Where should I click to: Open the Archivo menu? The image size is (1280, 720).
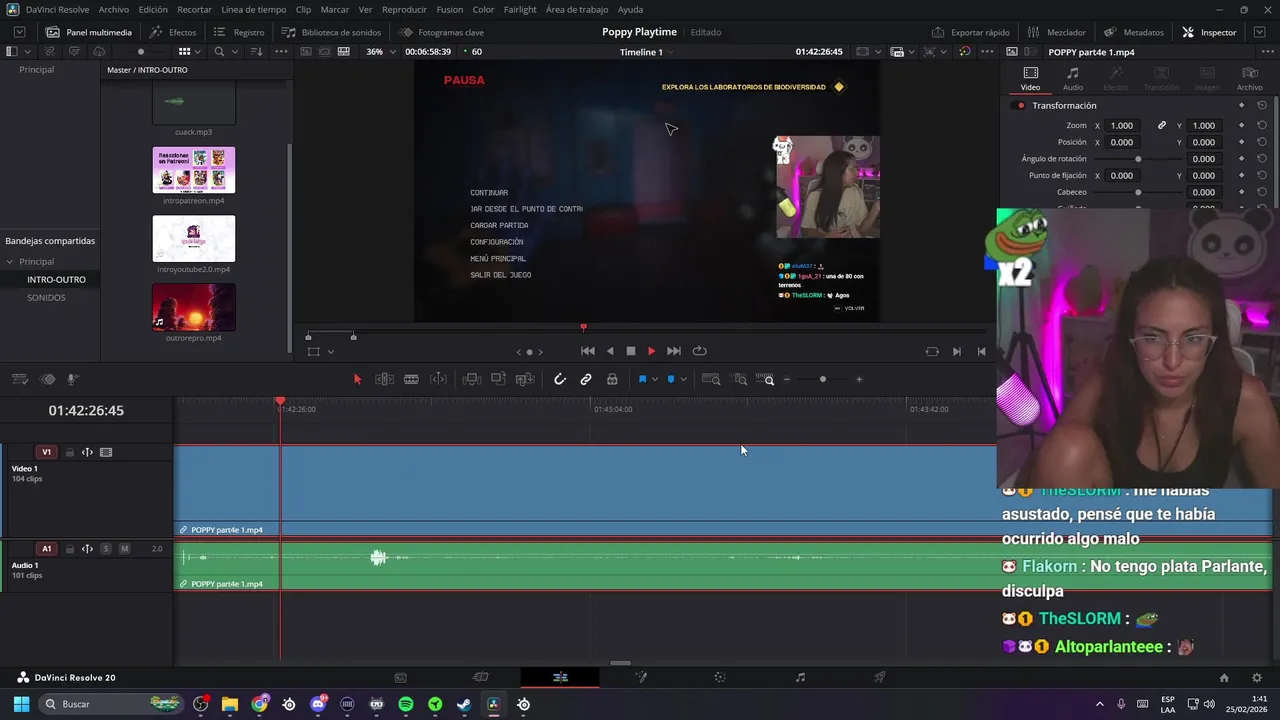(x=113, y=9)
